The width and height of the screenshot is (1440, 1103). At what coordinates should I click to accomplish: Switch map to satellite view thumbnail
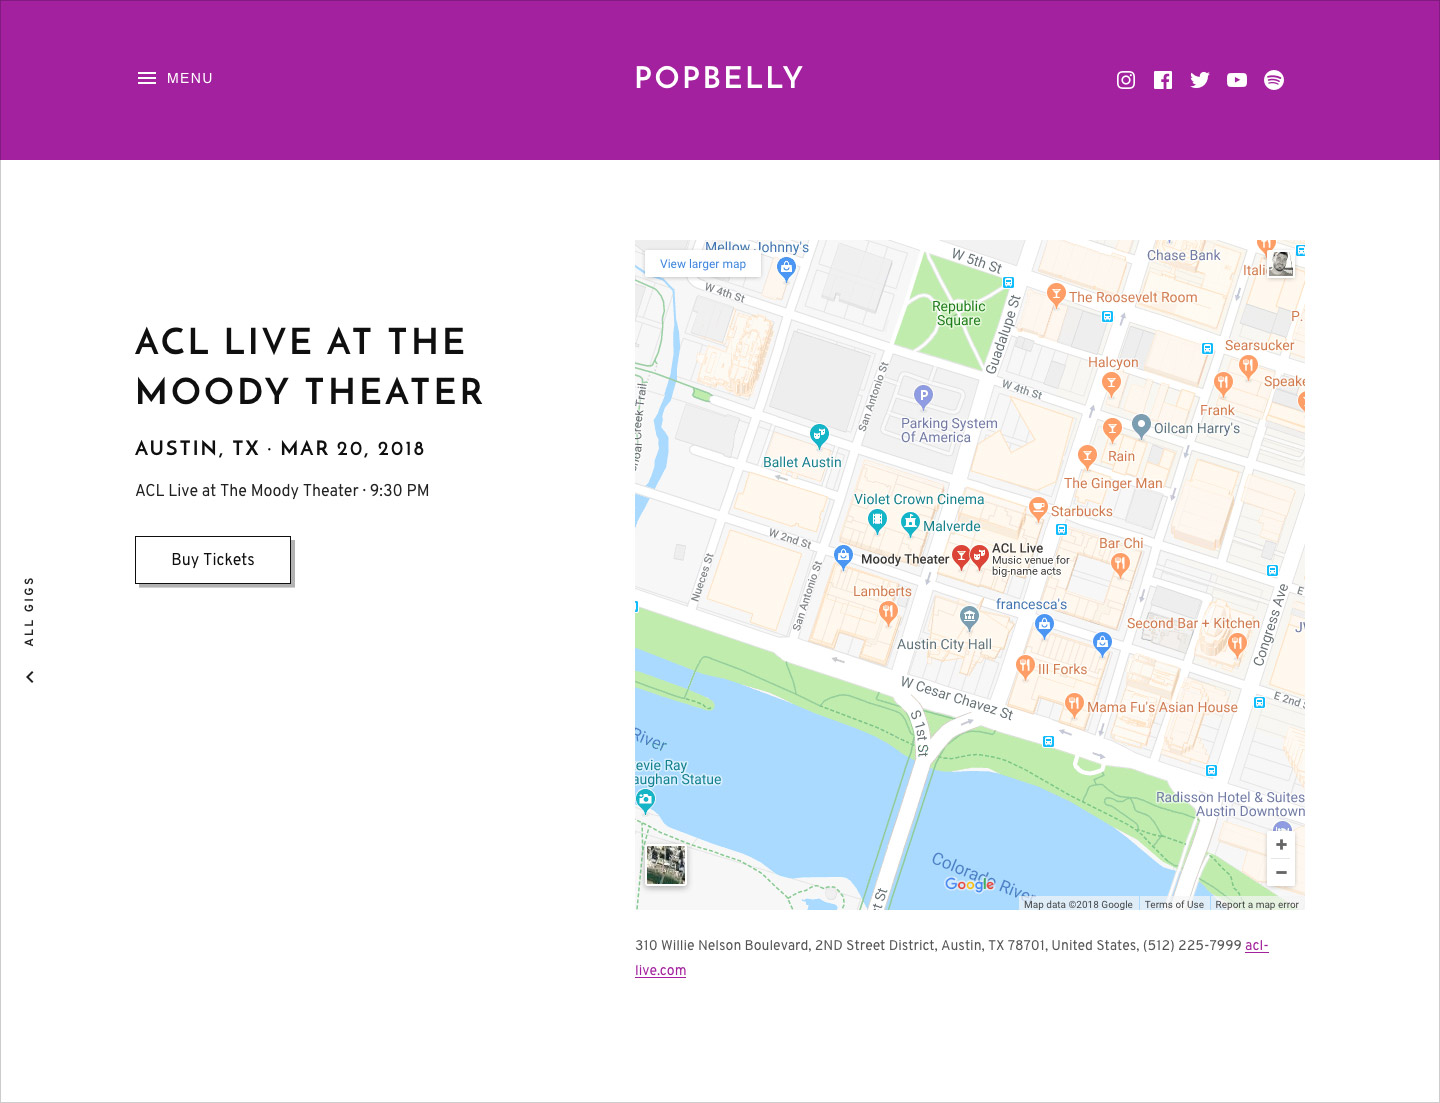pyautogui.click(x=666, y=865)
